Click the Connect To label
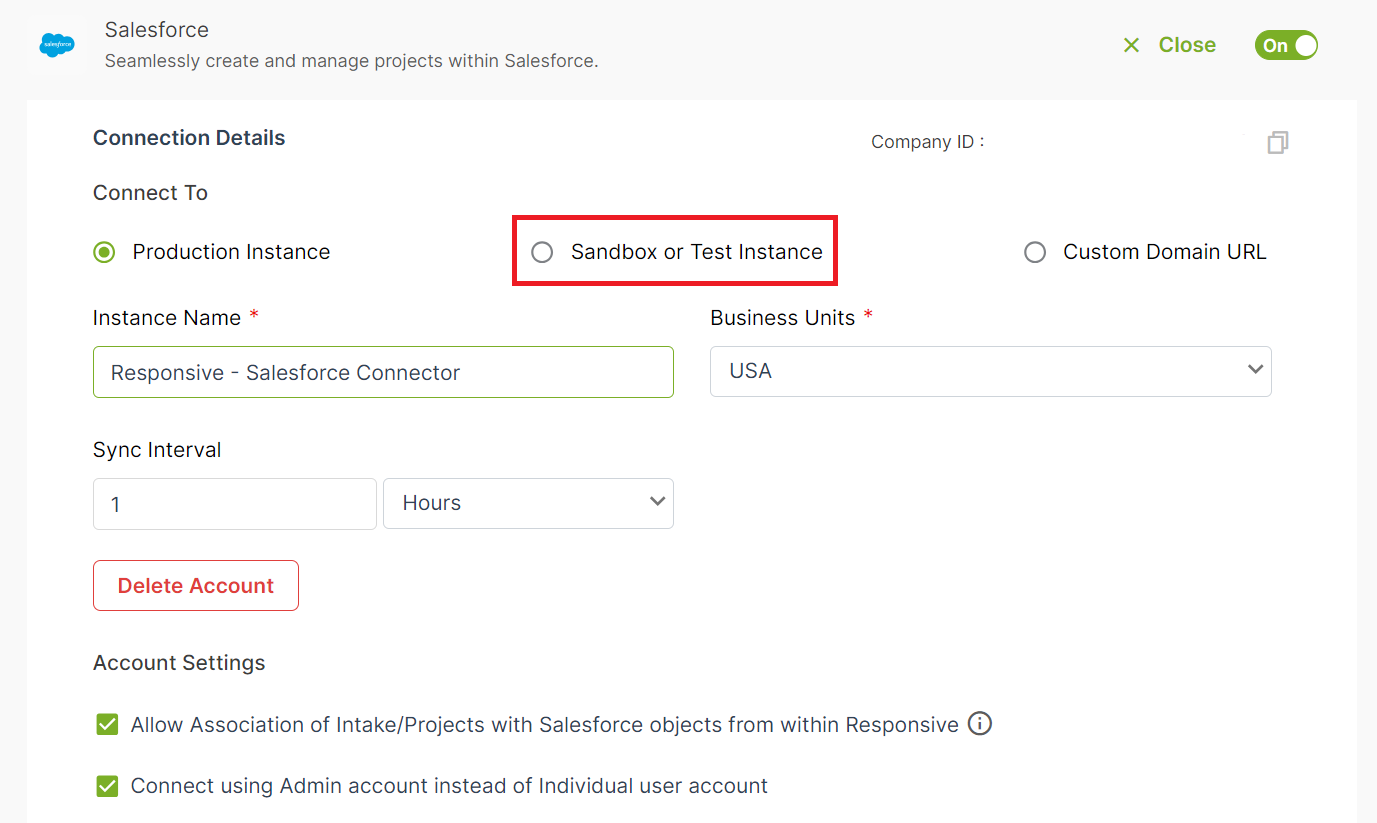Image resolution: width=1377 pixels, height=823 pixels. tap(150, 193)
